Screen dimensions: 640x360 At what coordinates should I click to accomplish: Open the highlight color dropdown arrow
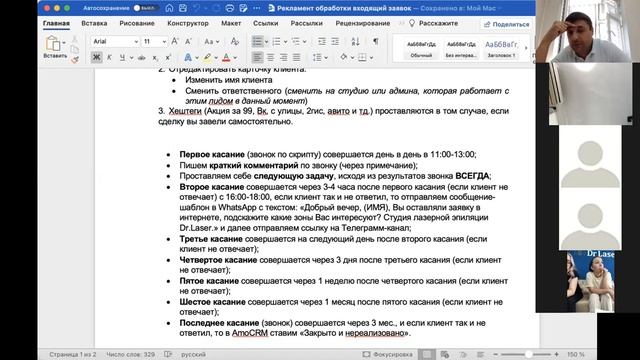(216, 58)
